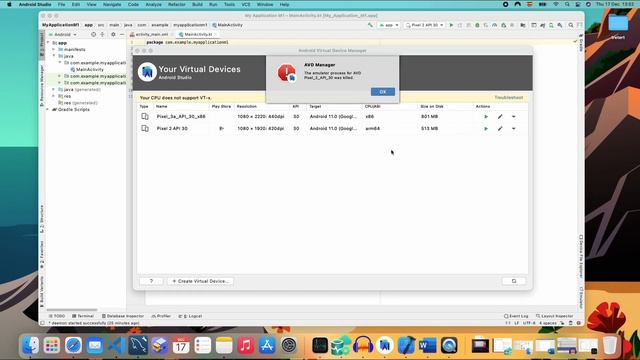Refresh the virtual devices list
Image resolution: width=640 pixels, height=360 pixels.
point(513,281)
